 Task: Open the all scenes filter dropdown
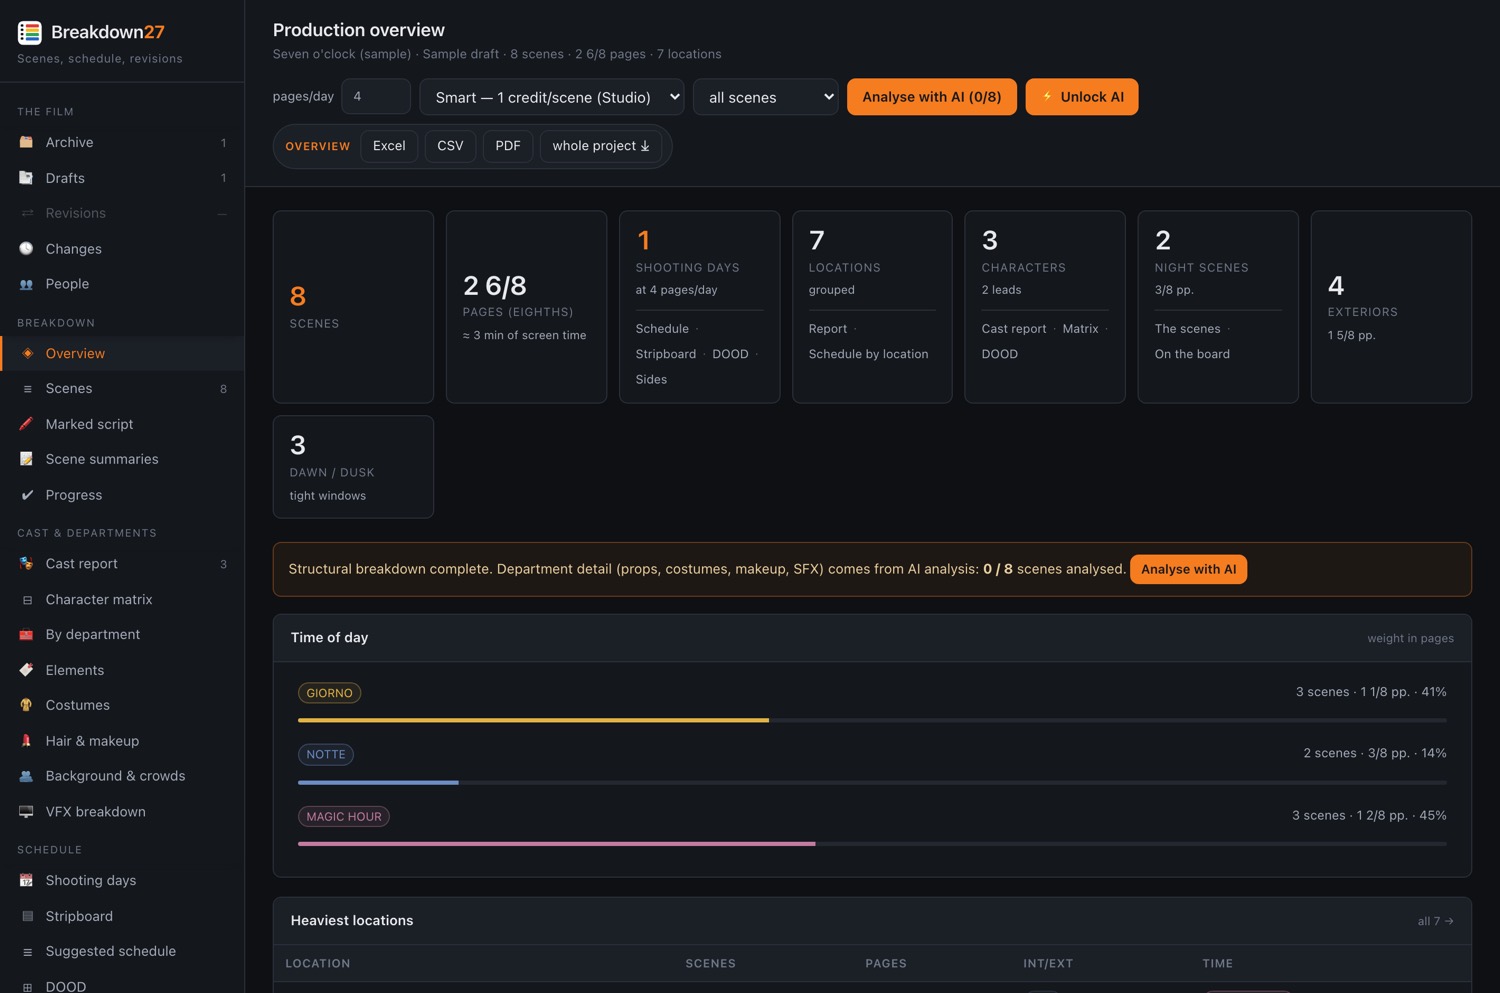pos(765,97)
